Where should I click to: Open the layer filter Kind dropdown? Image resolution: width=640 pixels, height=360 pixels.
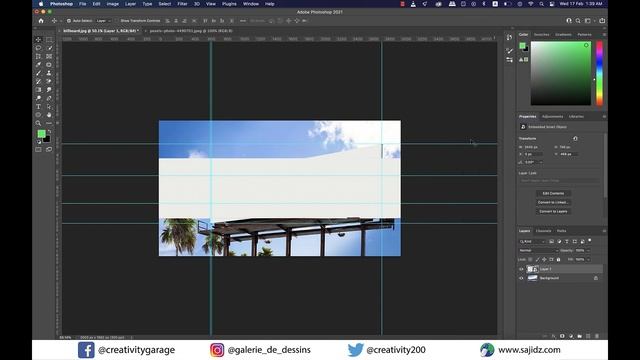(532, 241)
